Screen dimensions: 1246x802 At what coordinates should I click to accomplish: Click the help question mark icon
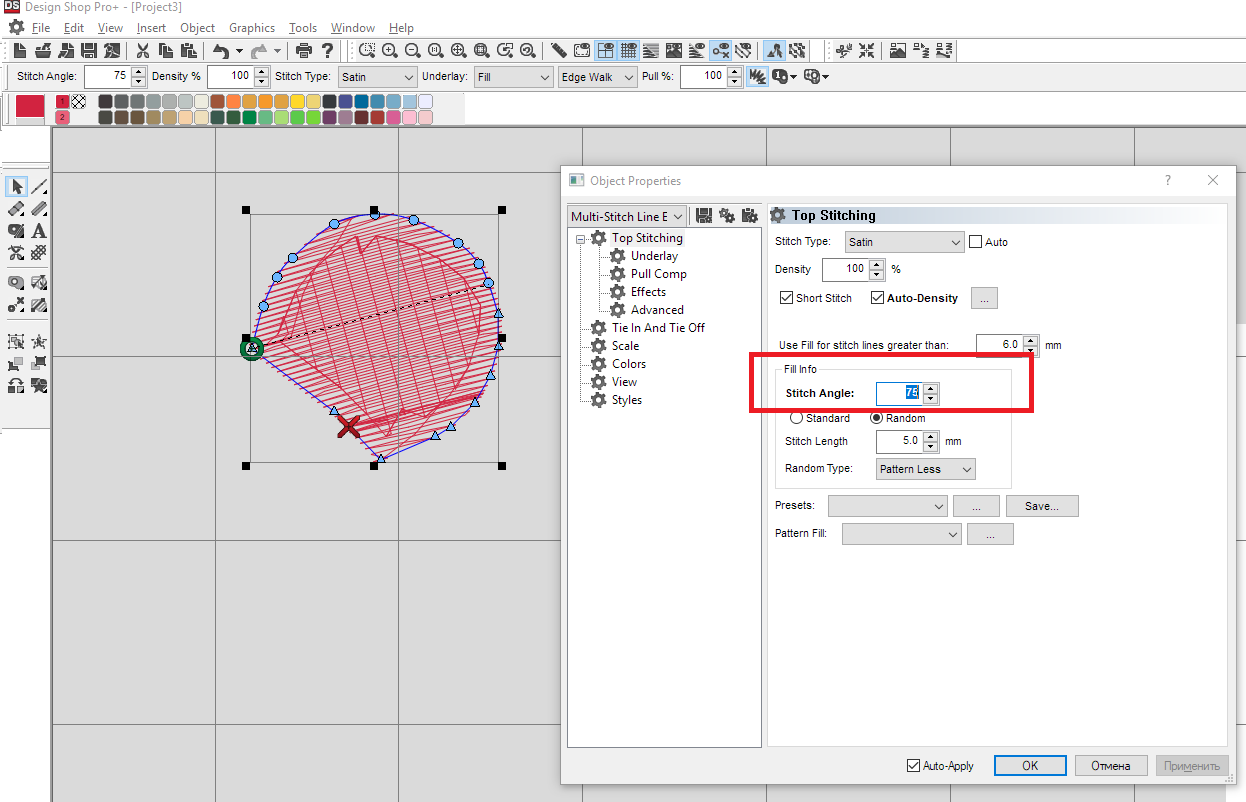pos(327,50)
